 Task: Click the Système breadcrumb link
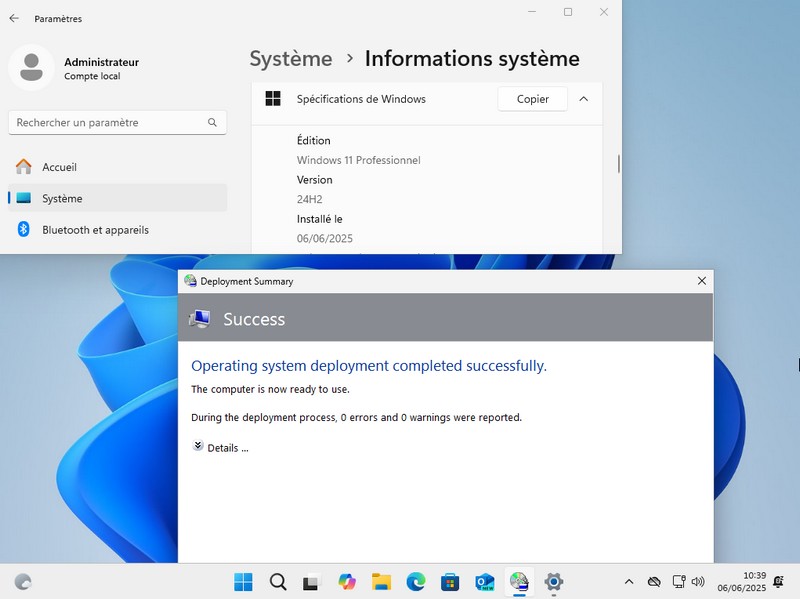pyautogui.click(x=291, y=59)
